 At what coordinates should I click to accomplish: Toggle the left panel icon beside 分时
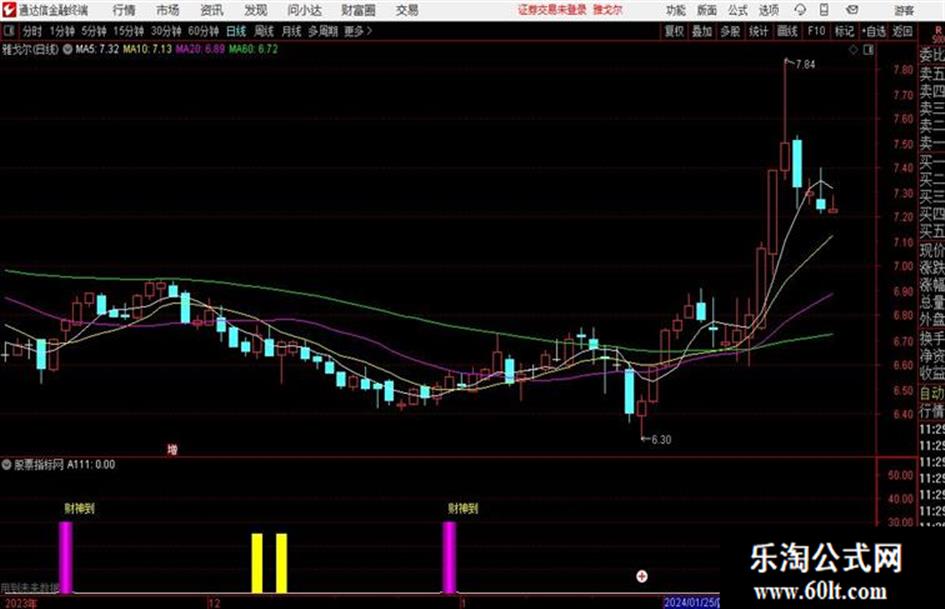pos(8,31)
